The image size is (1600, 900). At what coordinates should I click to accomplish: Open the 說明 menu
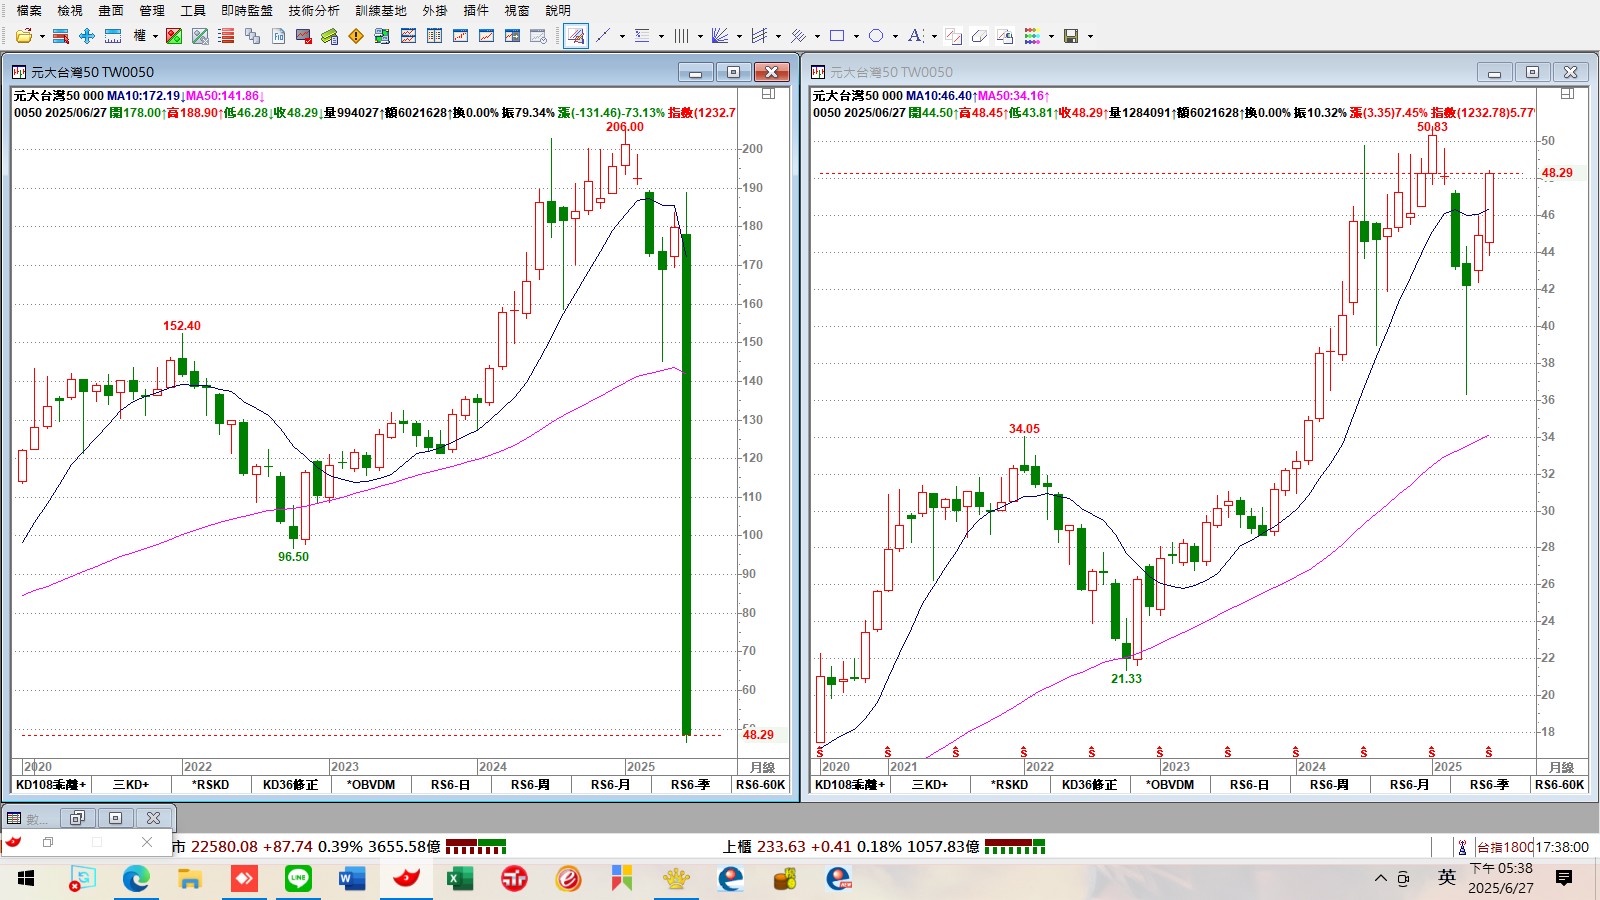point(558,10)
